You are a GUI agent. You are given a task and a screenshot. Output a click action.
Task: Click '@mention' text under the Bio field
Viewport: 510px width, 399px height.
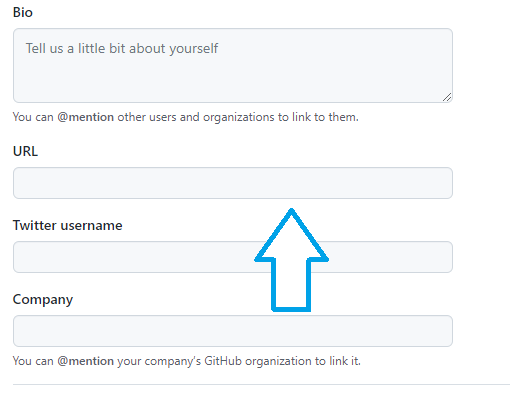(x=86, y=117)
